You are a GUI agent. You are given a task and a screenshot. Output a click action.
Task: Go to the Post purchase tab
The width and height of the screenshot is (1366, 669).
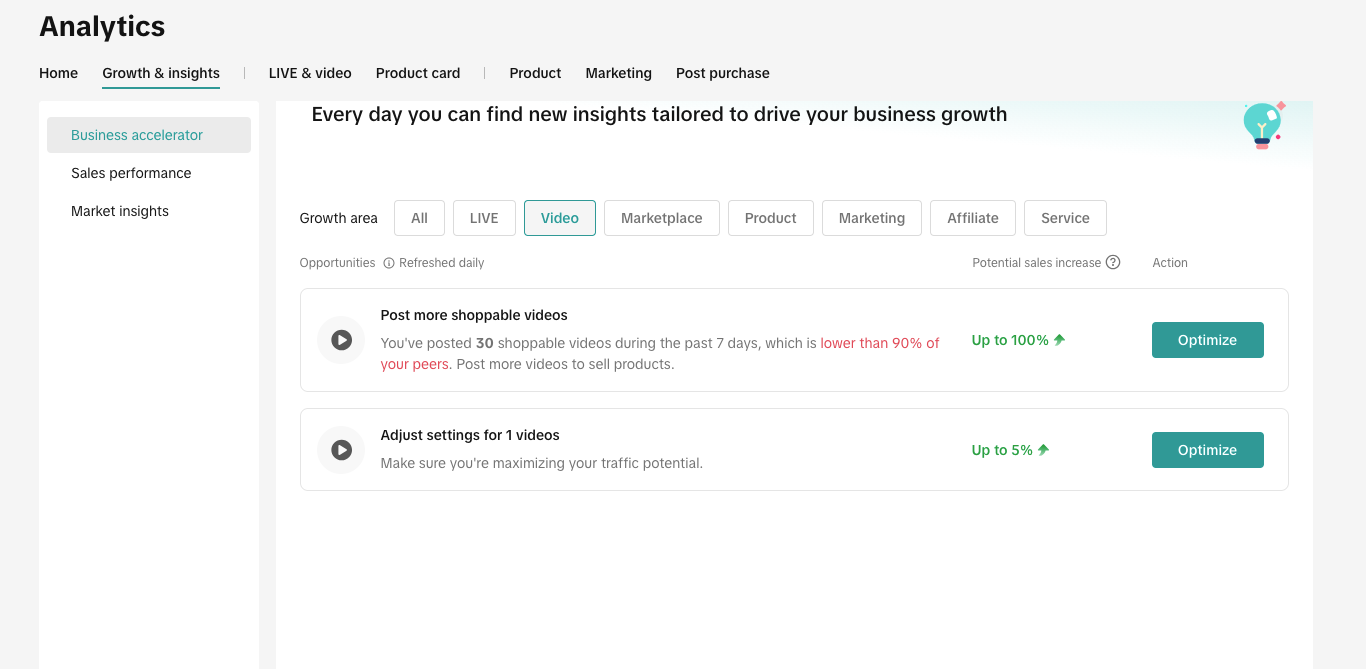(x=722, y=73)
